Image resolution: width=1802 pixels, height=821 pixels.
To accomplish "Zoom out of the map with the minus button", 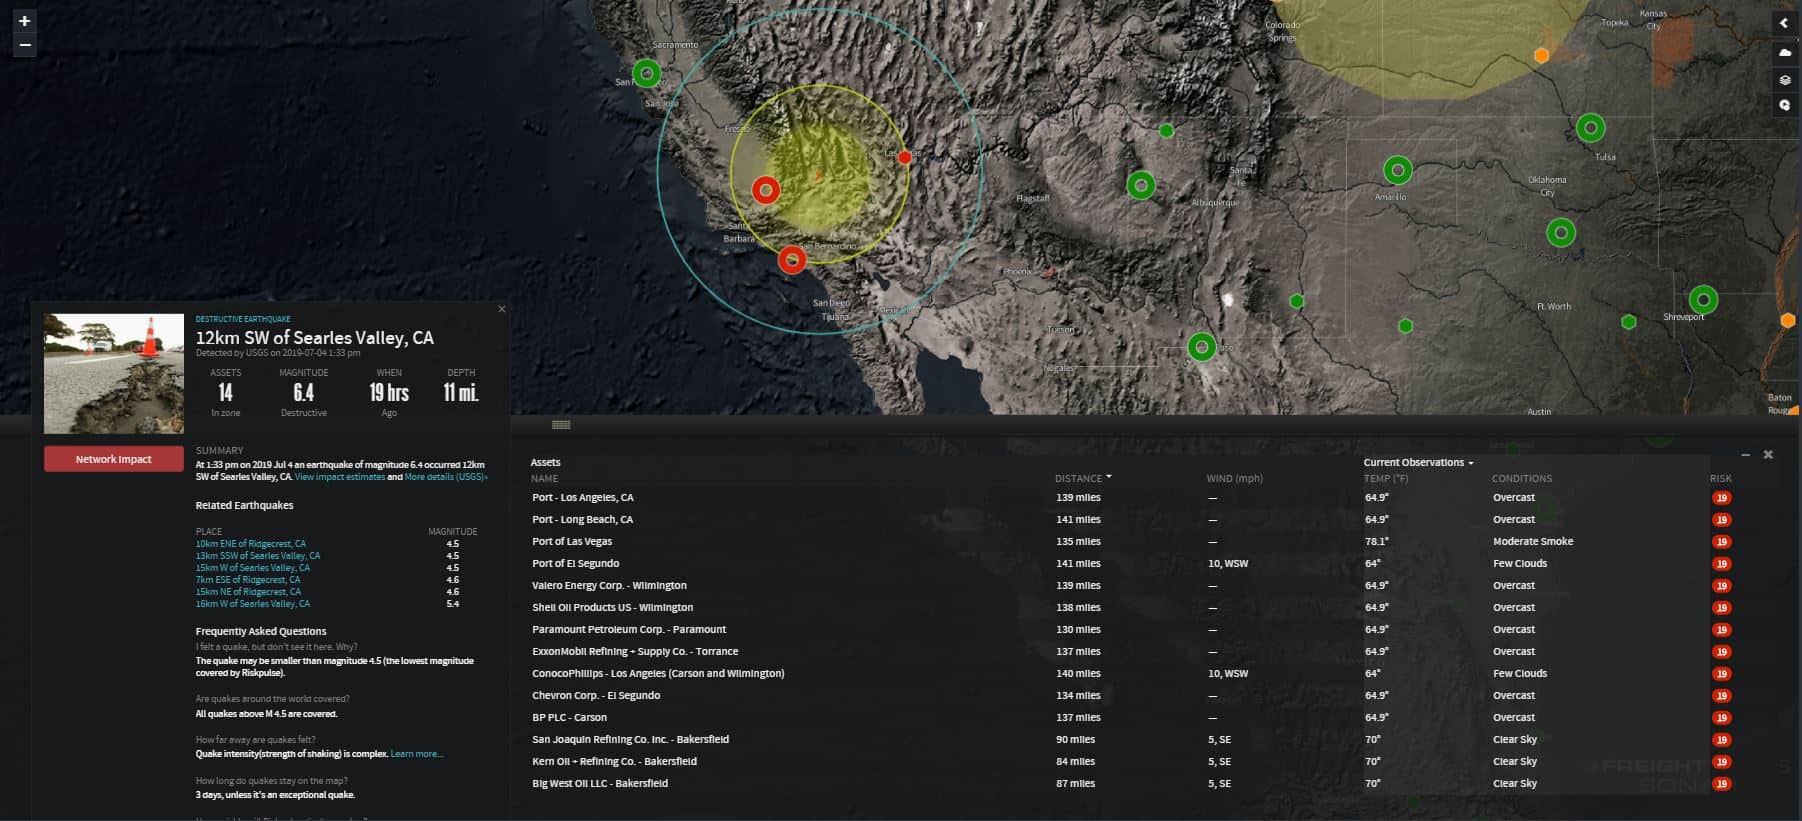I will pyautogui.click(x=25, y=45).
